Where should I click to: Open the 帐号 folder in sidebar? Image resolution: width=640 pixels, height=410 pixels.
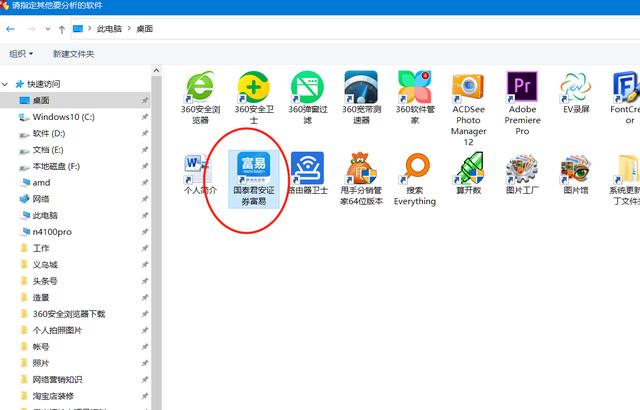41,347
